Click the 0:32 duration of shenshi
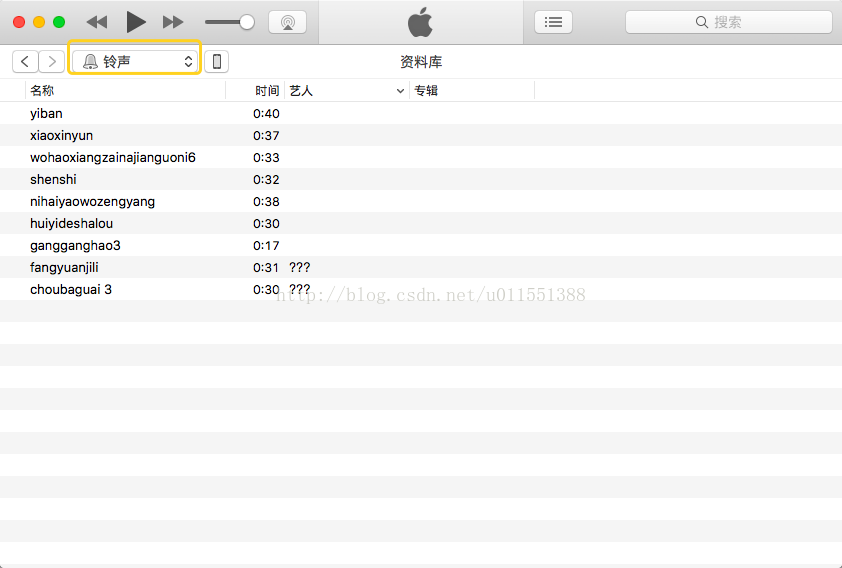Image resolution: width=842 pixels, height=568 pixels. pos(266,179)
